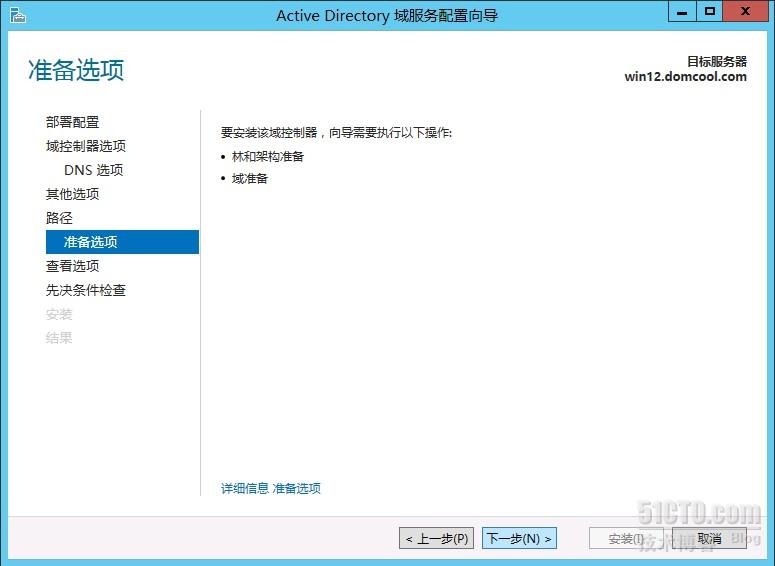Click 域准备 bullet text

click(x=250, y=178)
